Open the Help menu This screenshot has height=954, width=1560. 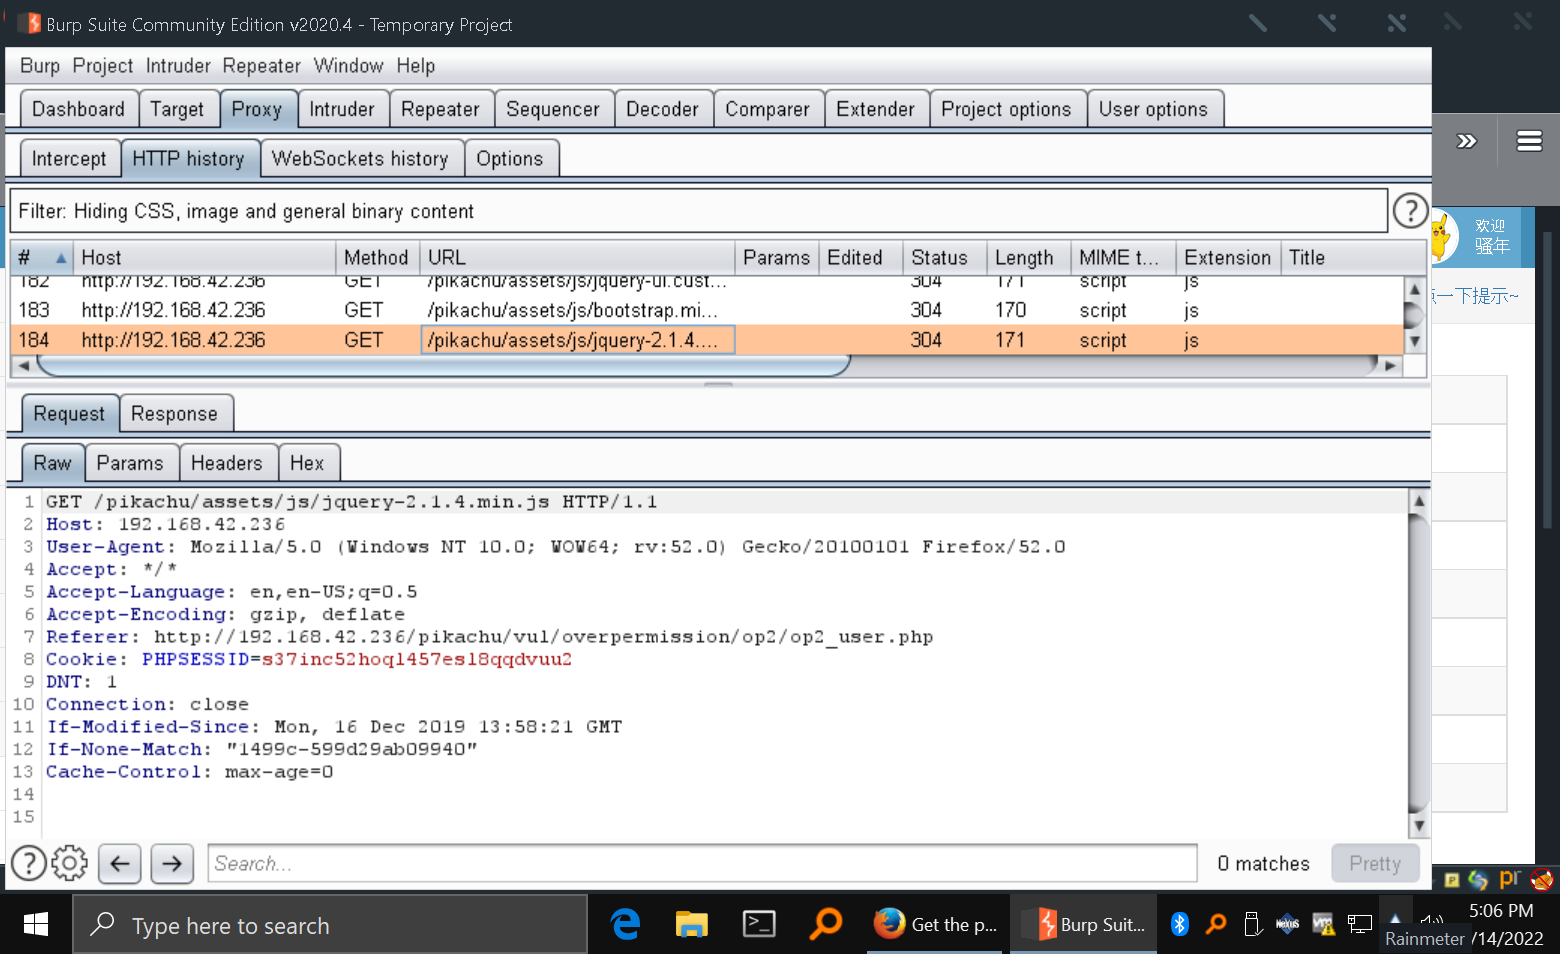415,66
